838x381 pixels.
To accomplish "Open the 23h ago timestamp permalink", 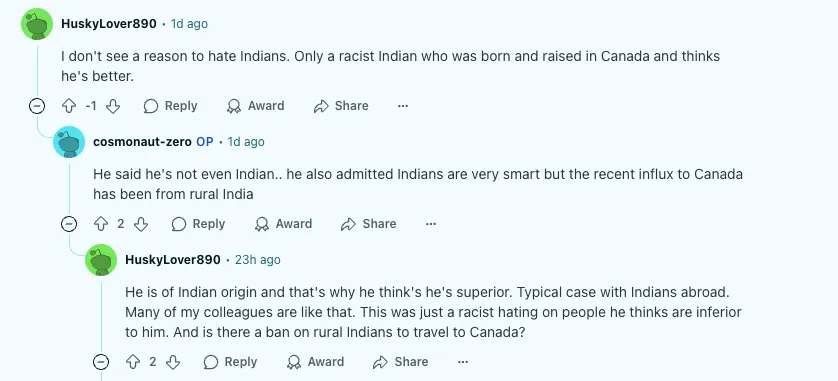I will coord(258,260).
